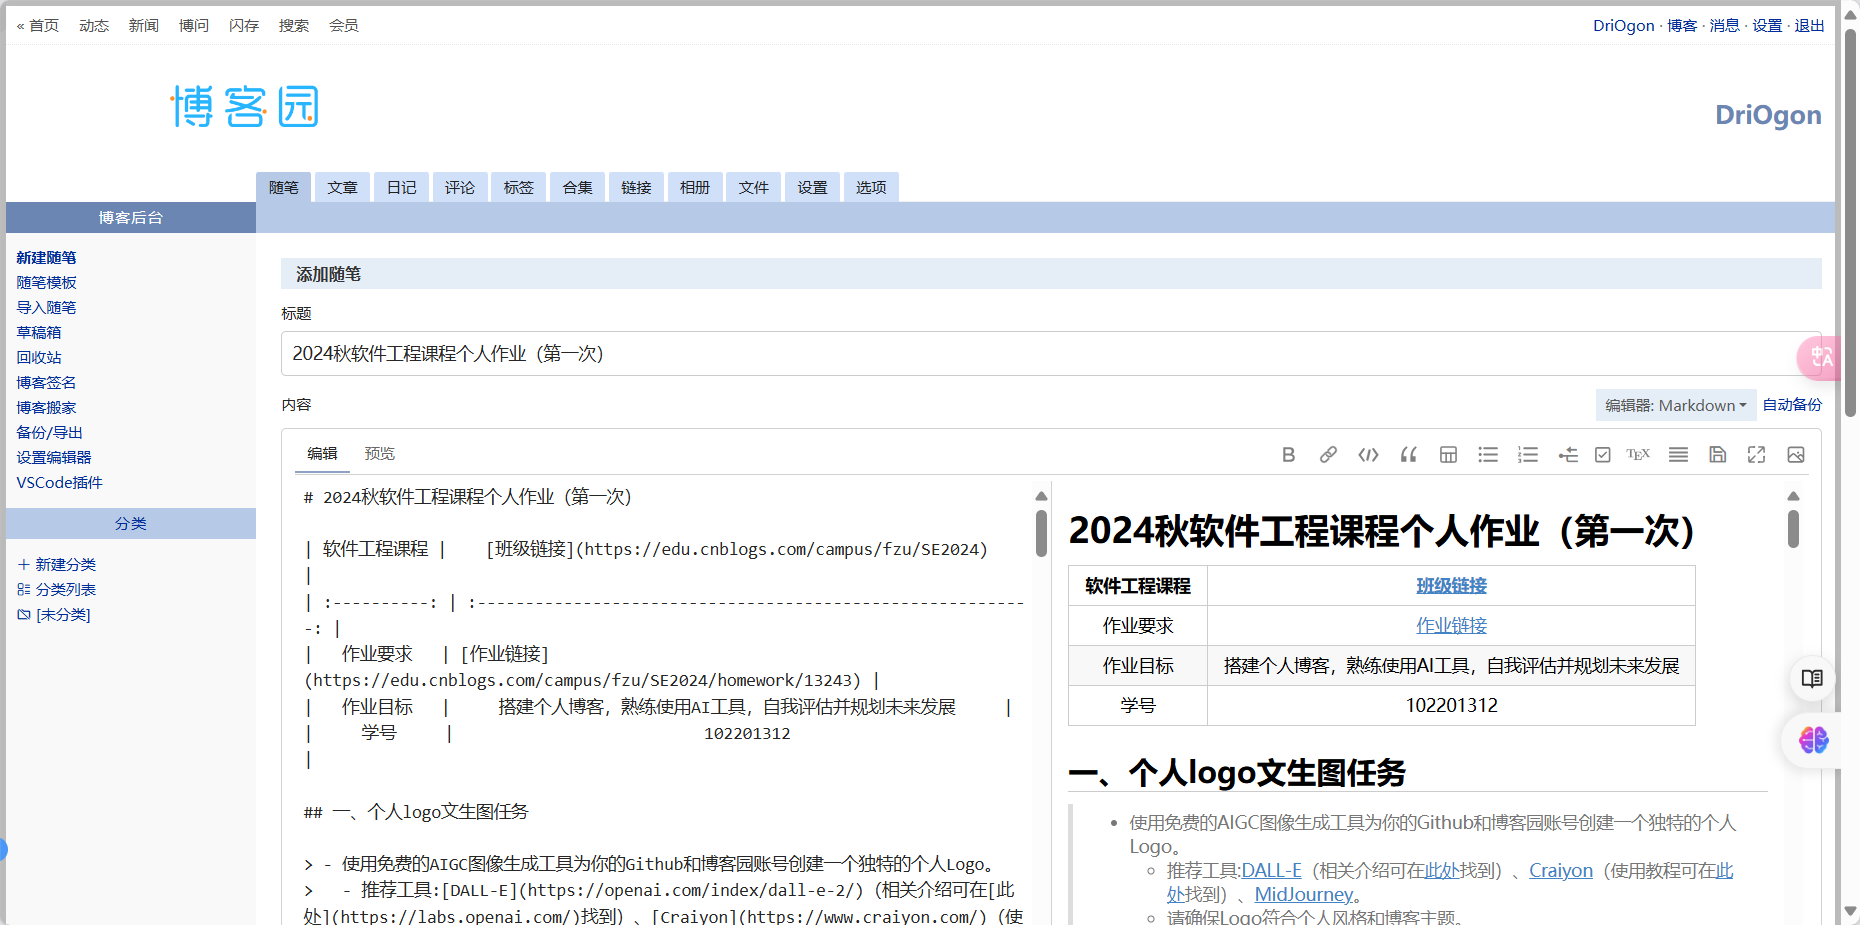Click 退出 to log out
The height and width of the screenshot is (925, 1860).
1809,26
